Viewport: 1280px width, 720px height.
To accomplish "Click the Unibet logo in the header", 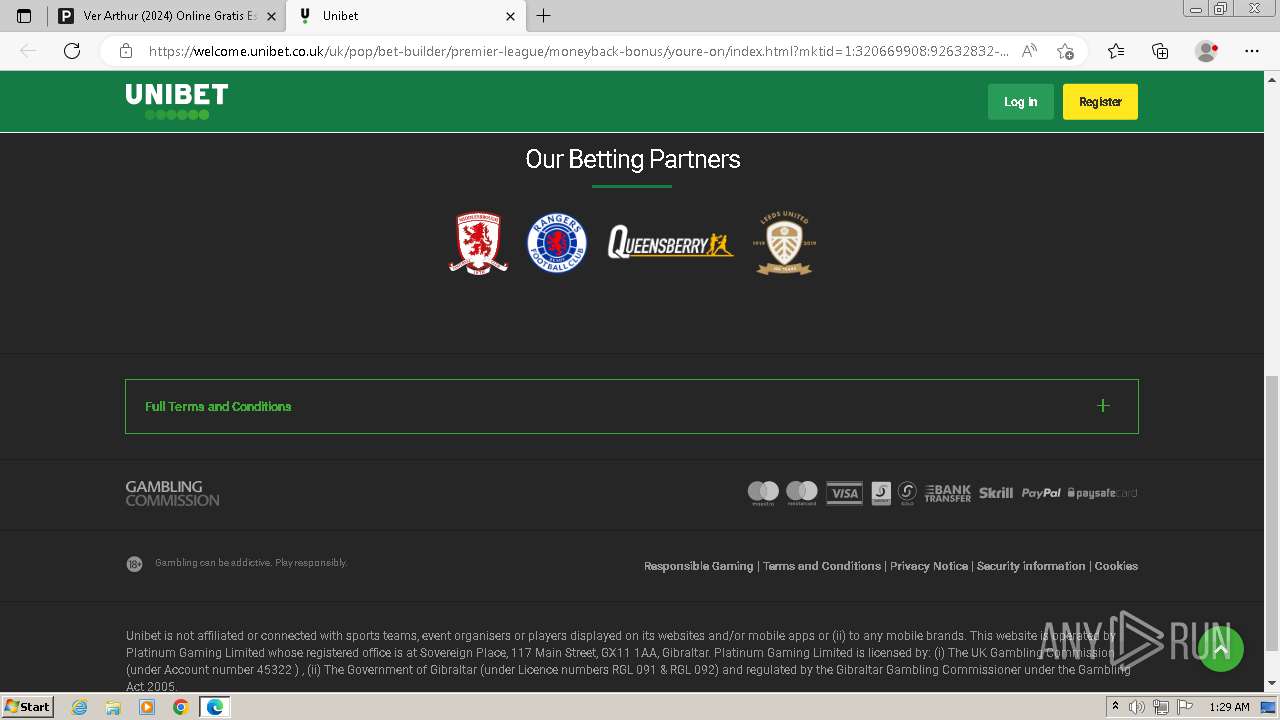I will pyautogui.click(x=177, y=101).
